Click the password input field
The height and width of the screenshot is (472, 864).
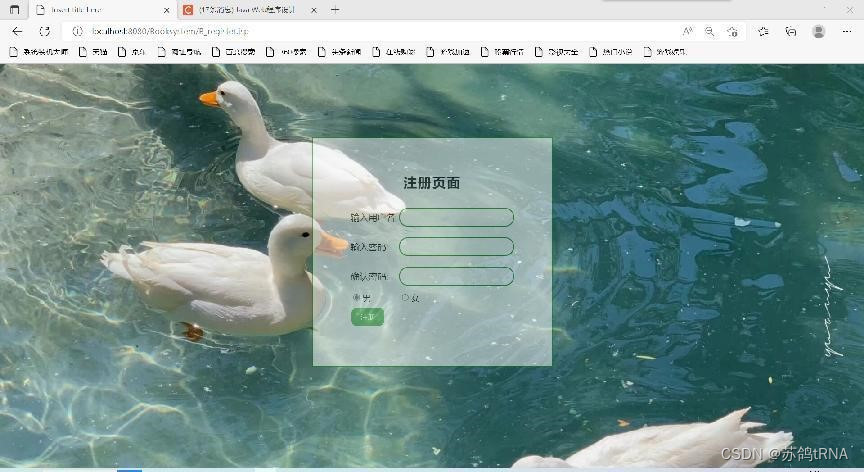point(456,247)
